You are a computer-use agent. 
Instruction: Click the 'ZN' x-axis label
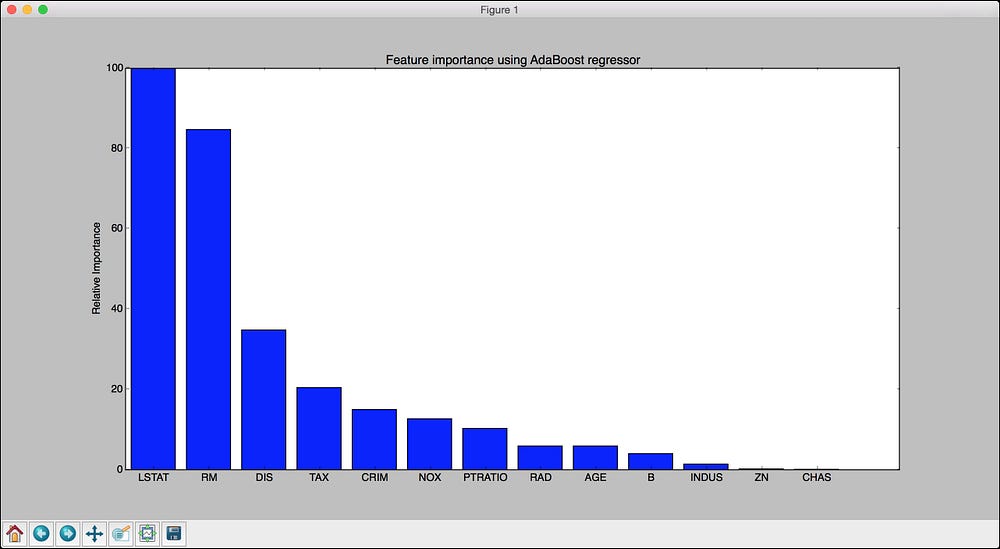coord(761,478)
